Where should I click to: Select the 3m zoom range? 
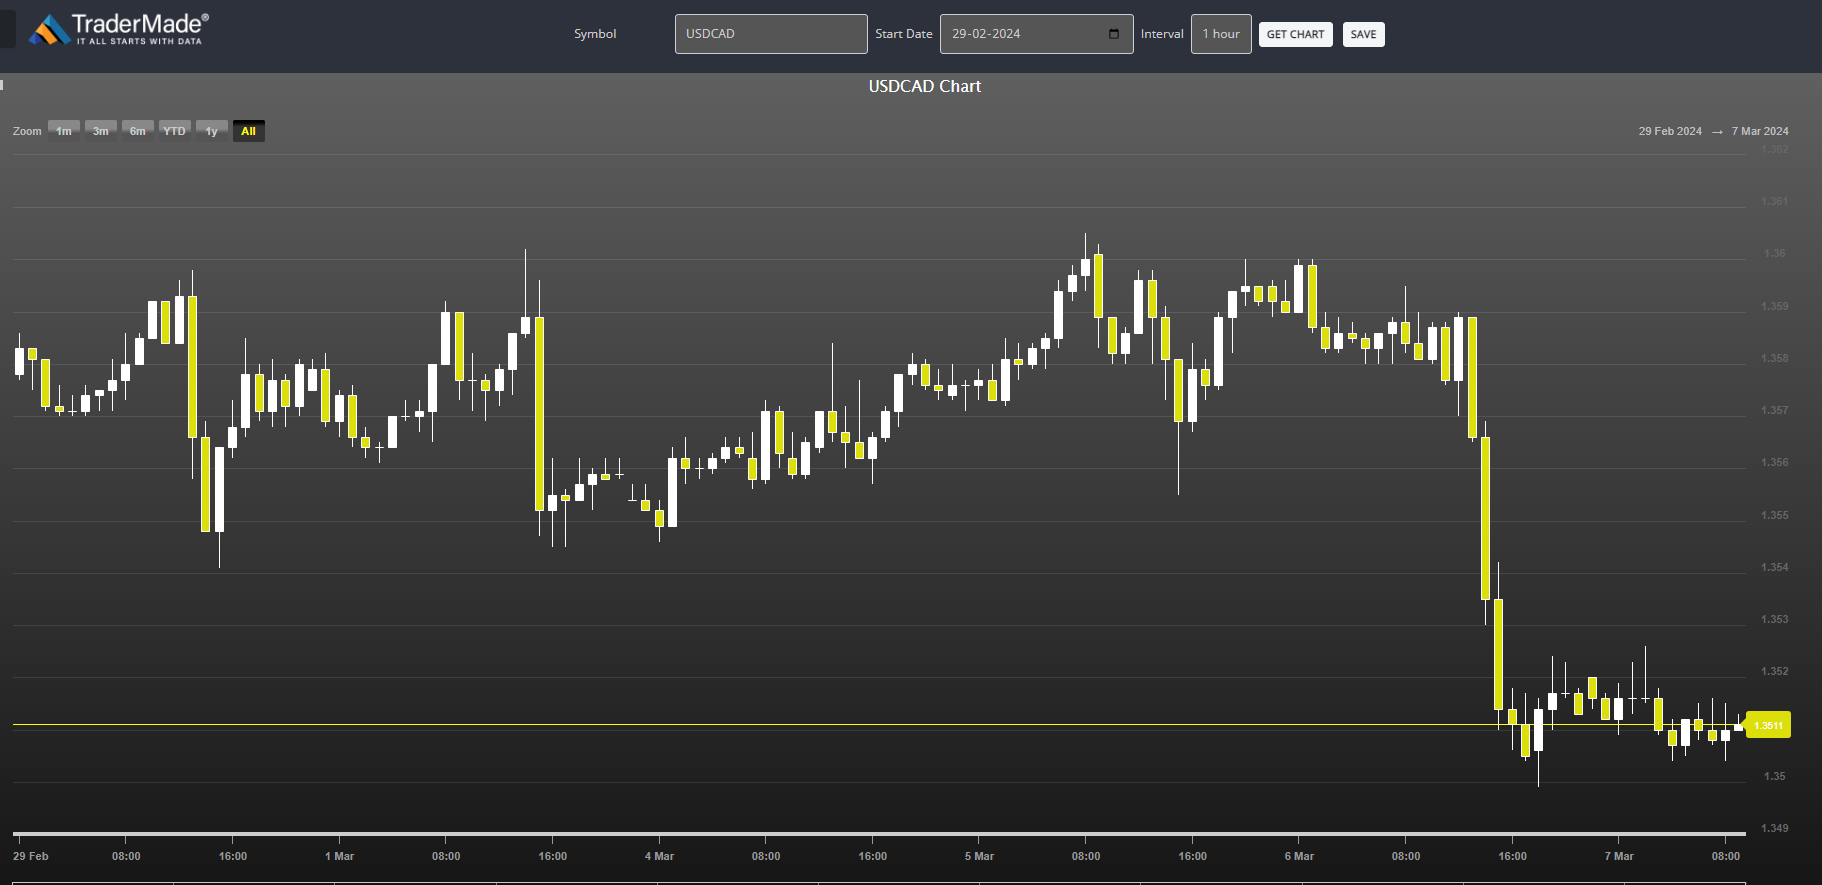[101, 131]
